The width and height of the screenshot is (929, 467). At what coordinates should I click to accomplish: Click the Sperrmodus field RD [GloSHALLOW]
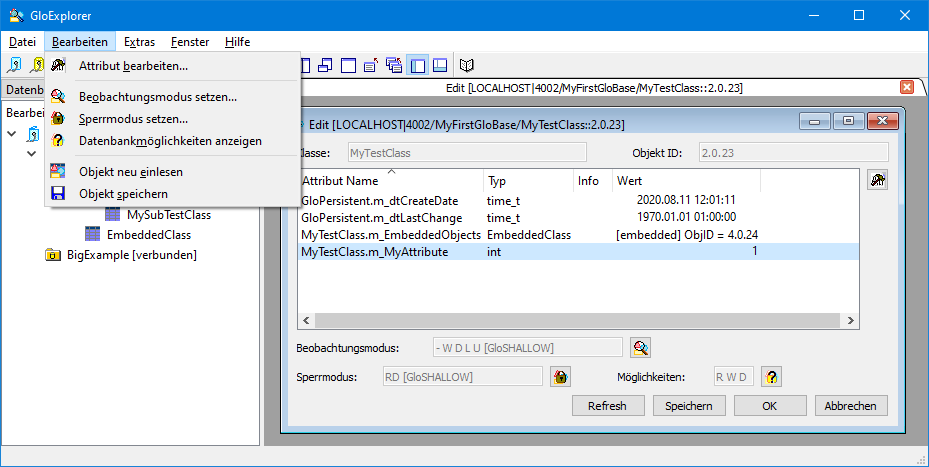[463, 376]
